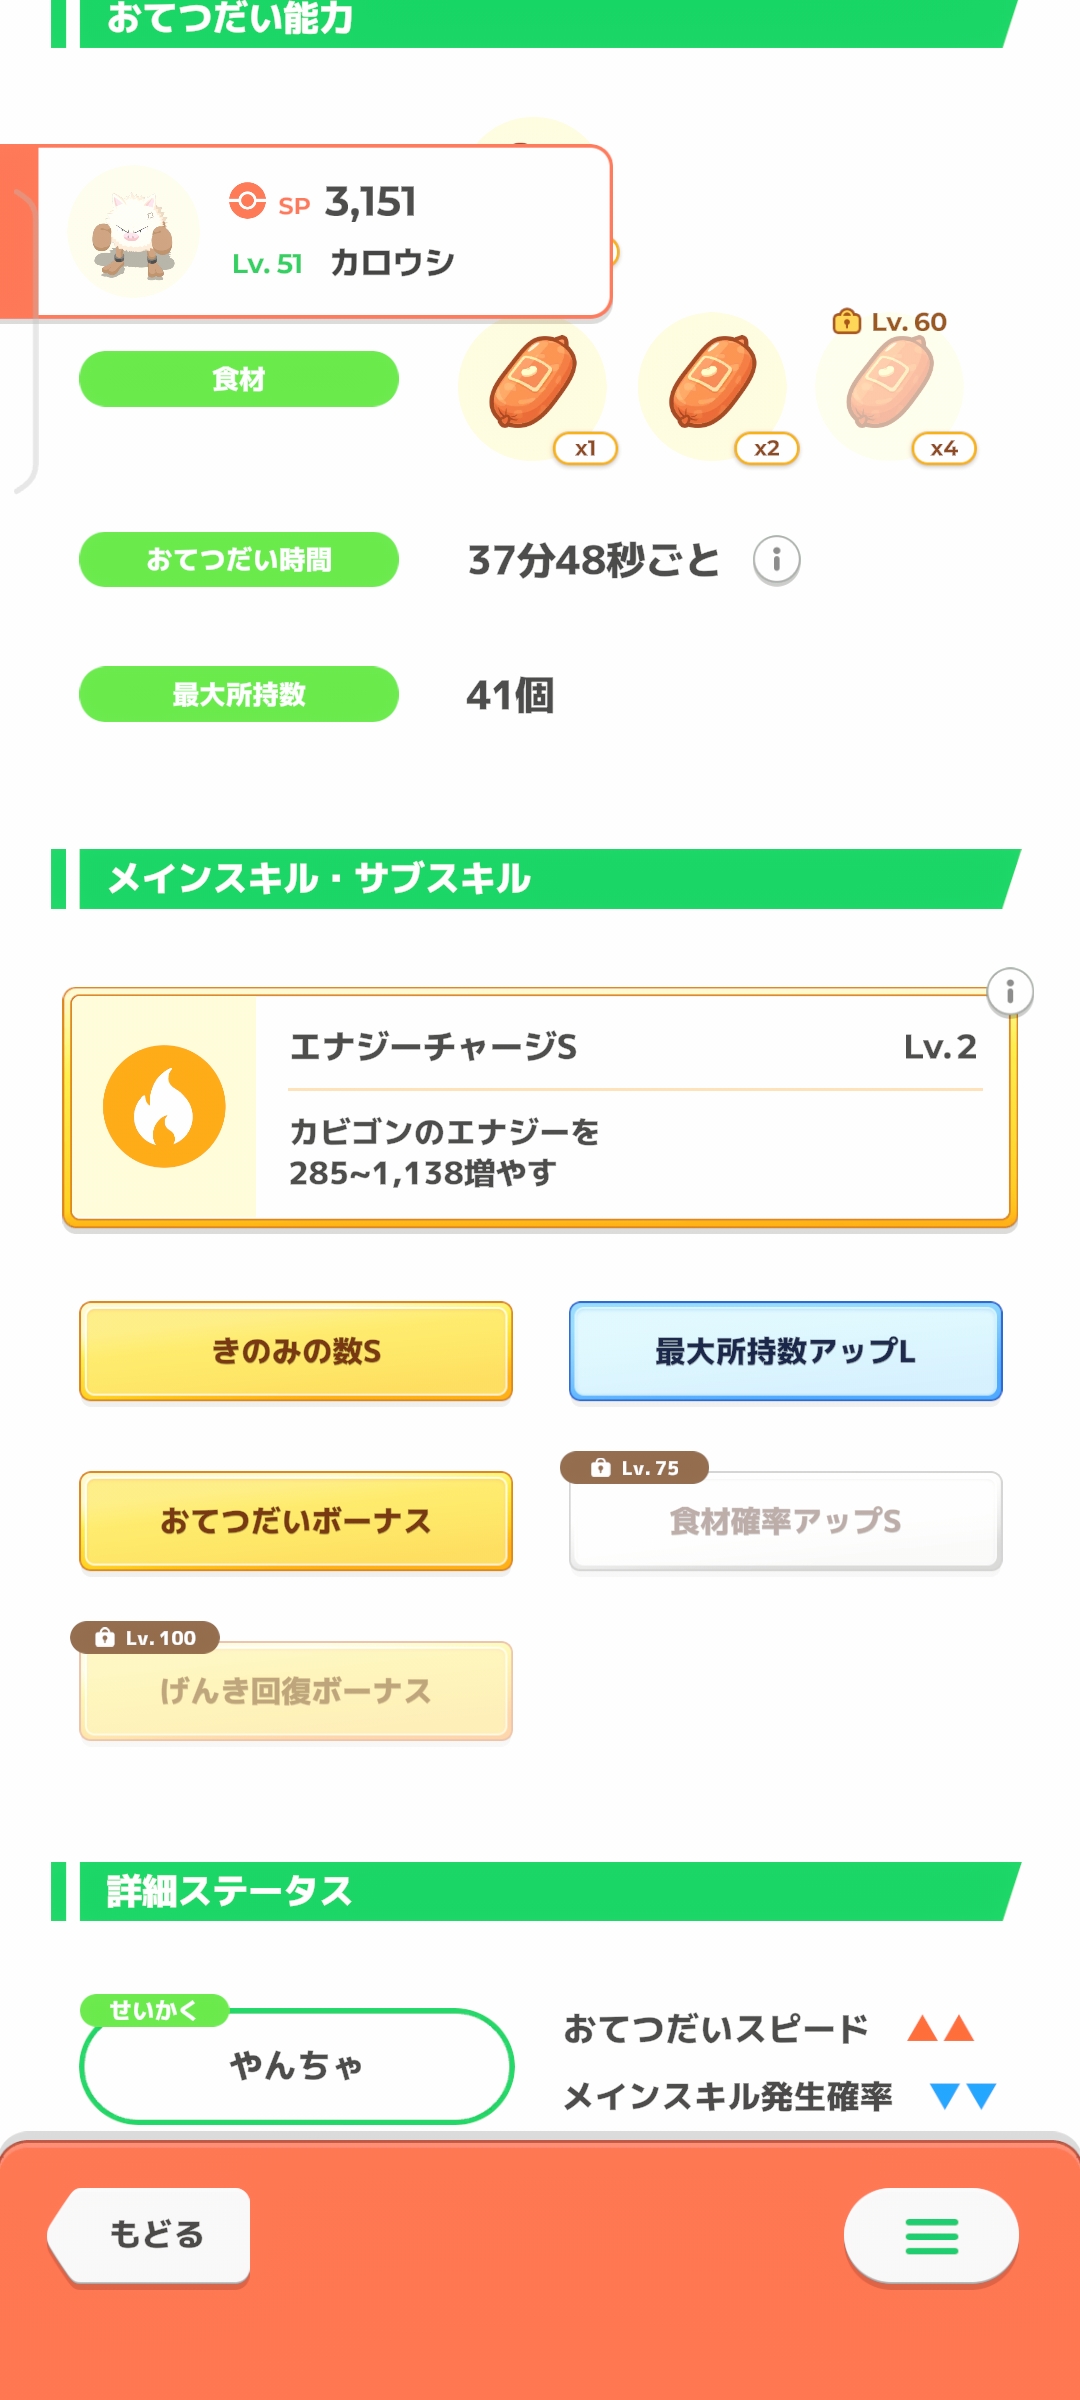Open the hamburger menu button
Image resolution: width=1080 pixels, height=2400 pixels.
[x=931, y=2236]
